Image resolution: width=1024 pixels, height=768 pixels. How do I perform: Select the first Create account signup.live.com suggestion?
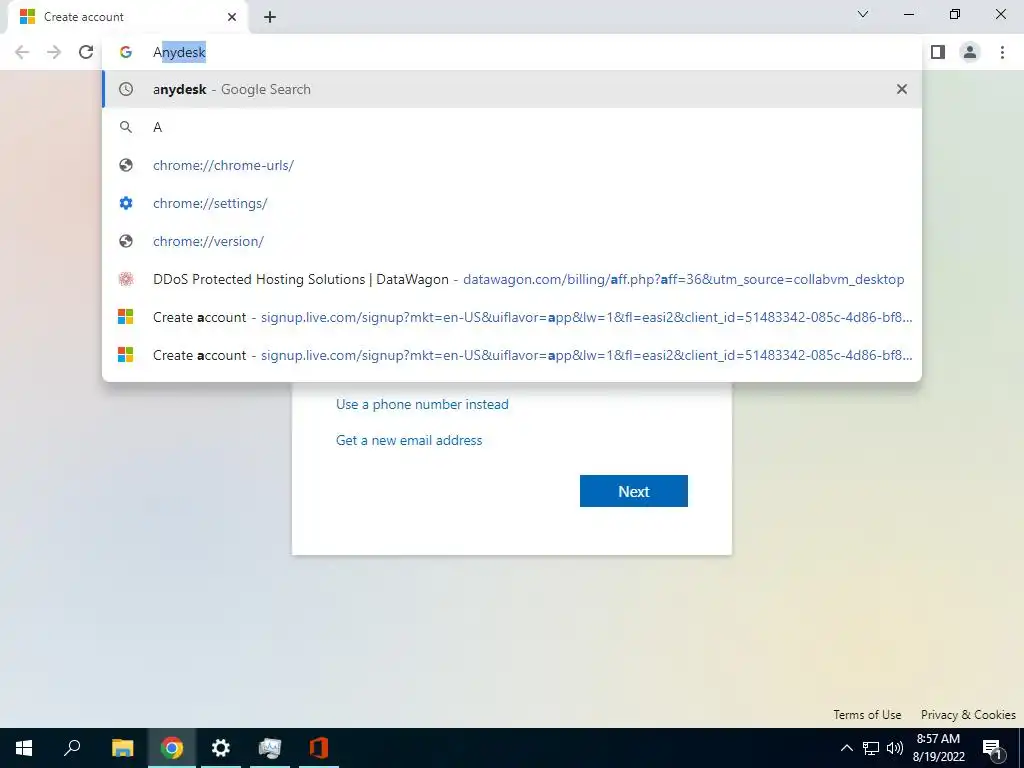[x=512, y=317]
